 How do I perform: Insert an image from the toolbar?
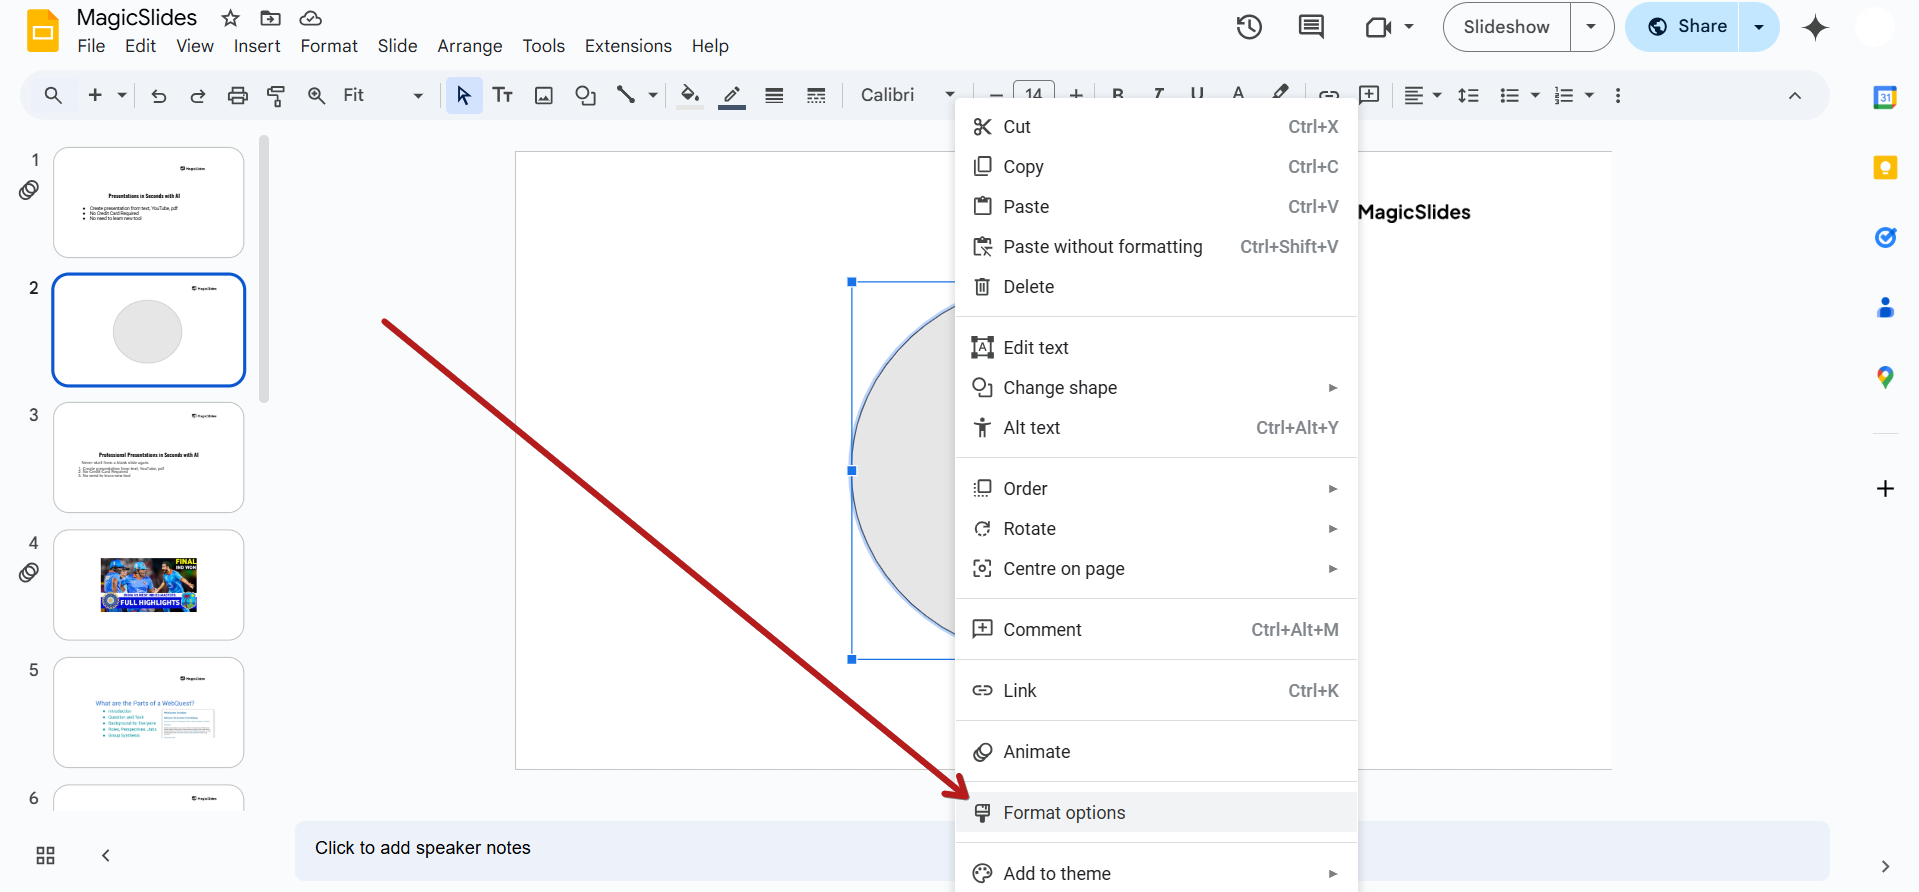tap(544, 95)
